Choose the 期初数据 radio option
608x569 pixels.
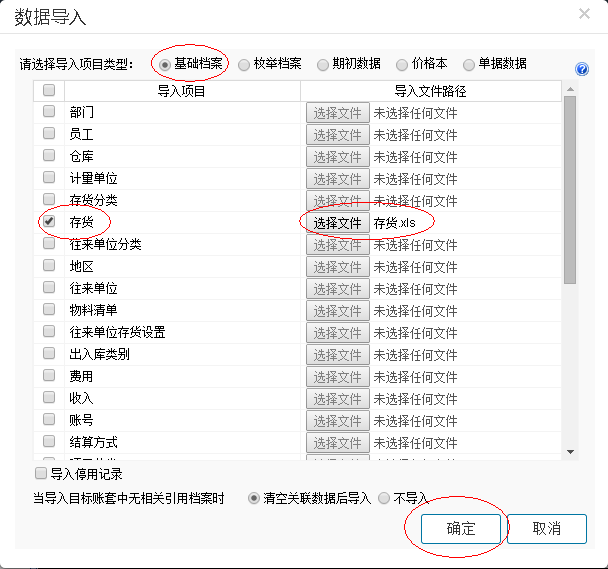click(323, 64)
